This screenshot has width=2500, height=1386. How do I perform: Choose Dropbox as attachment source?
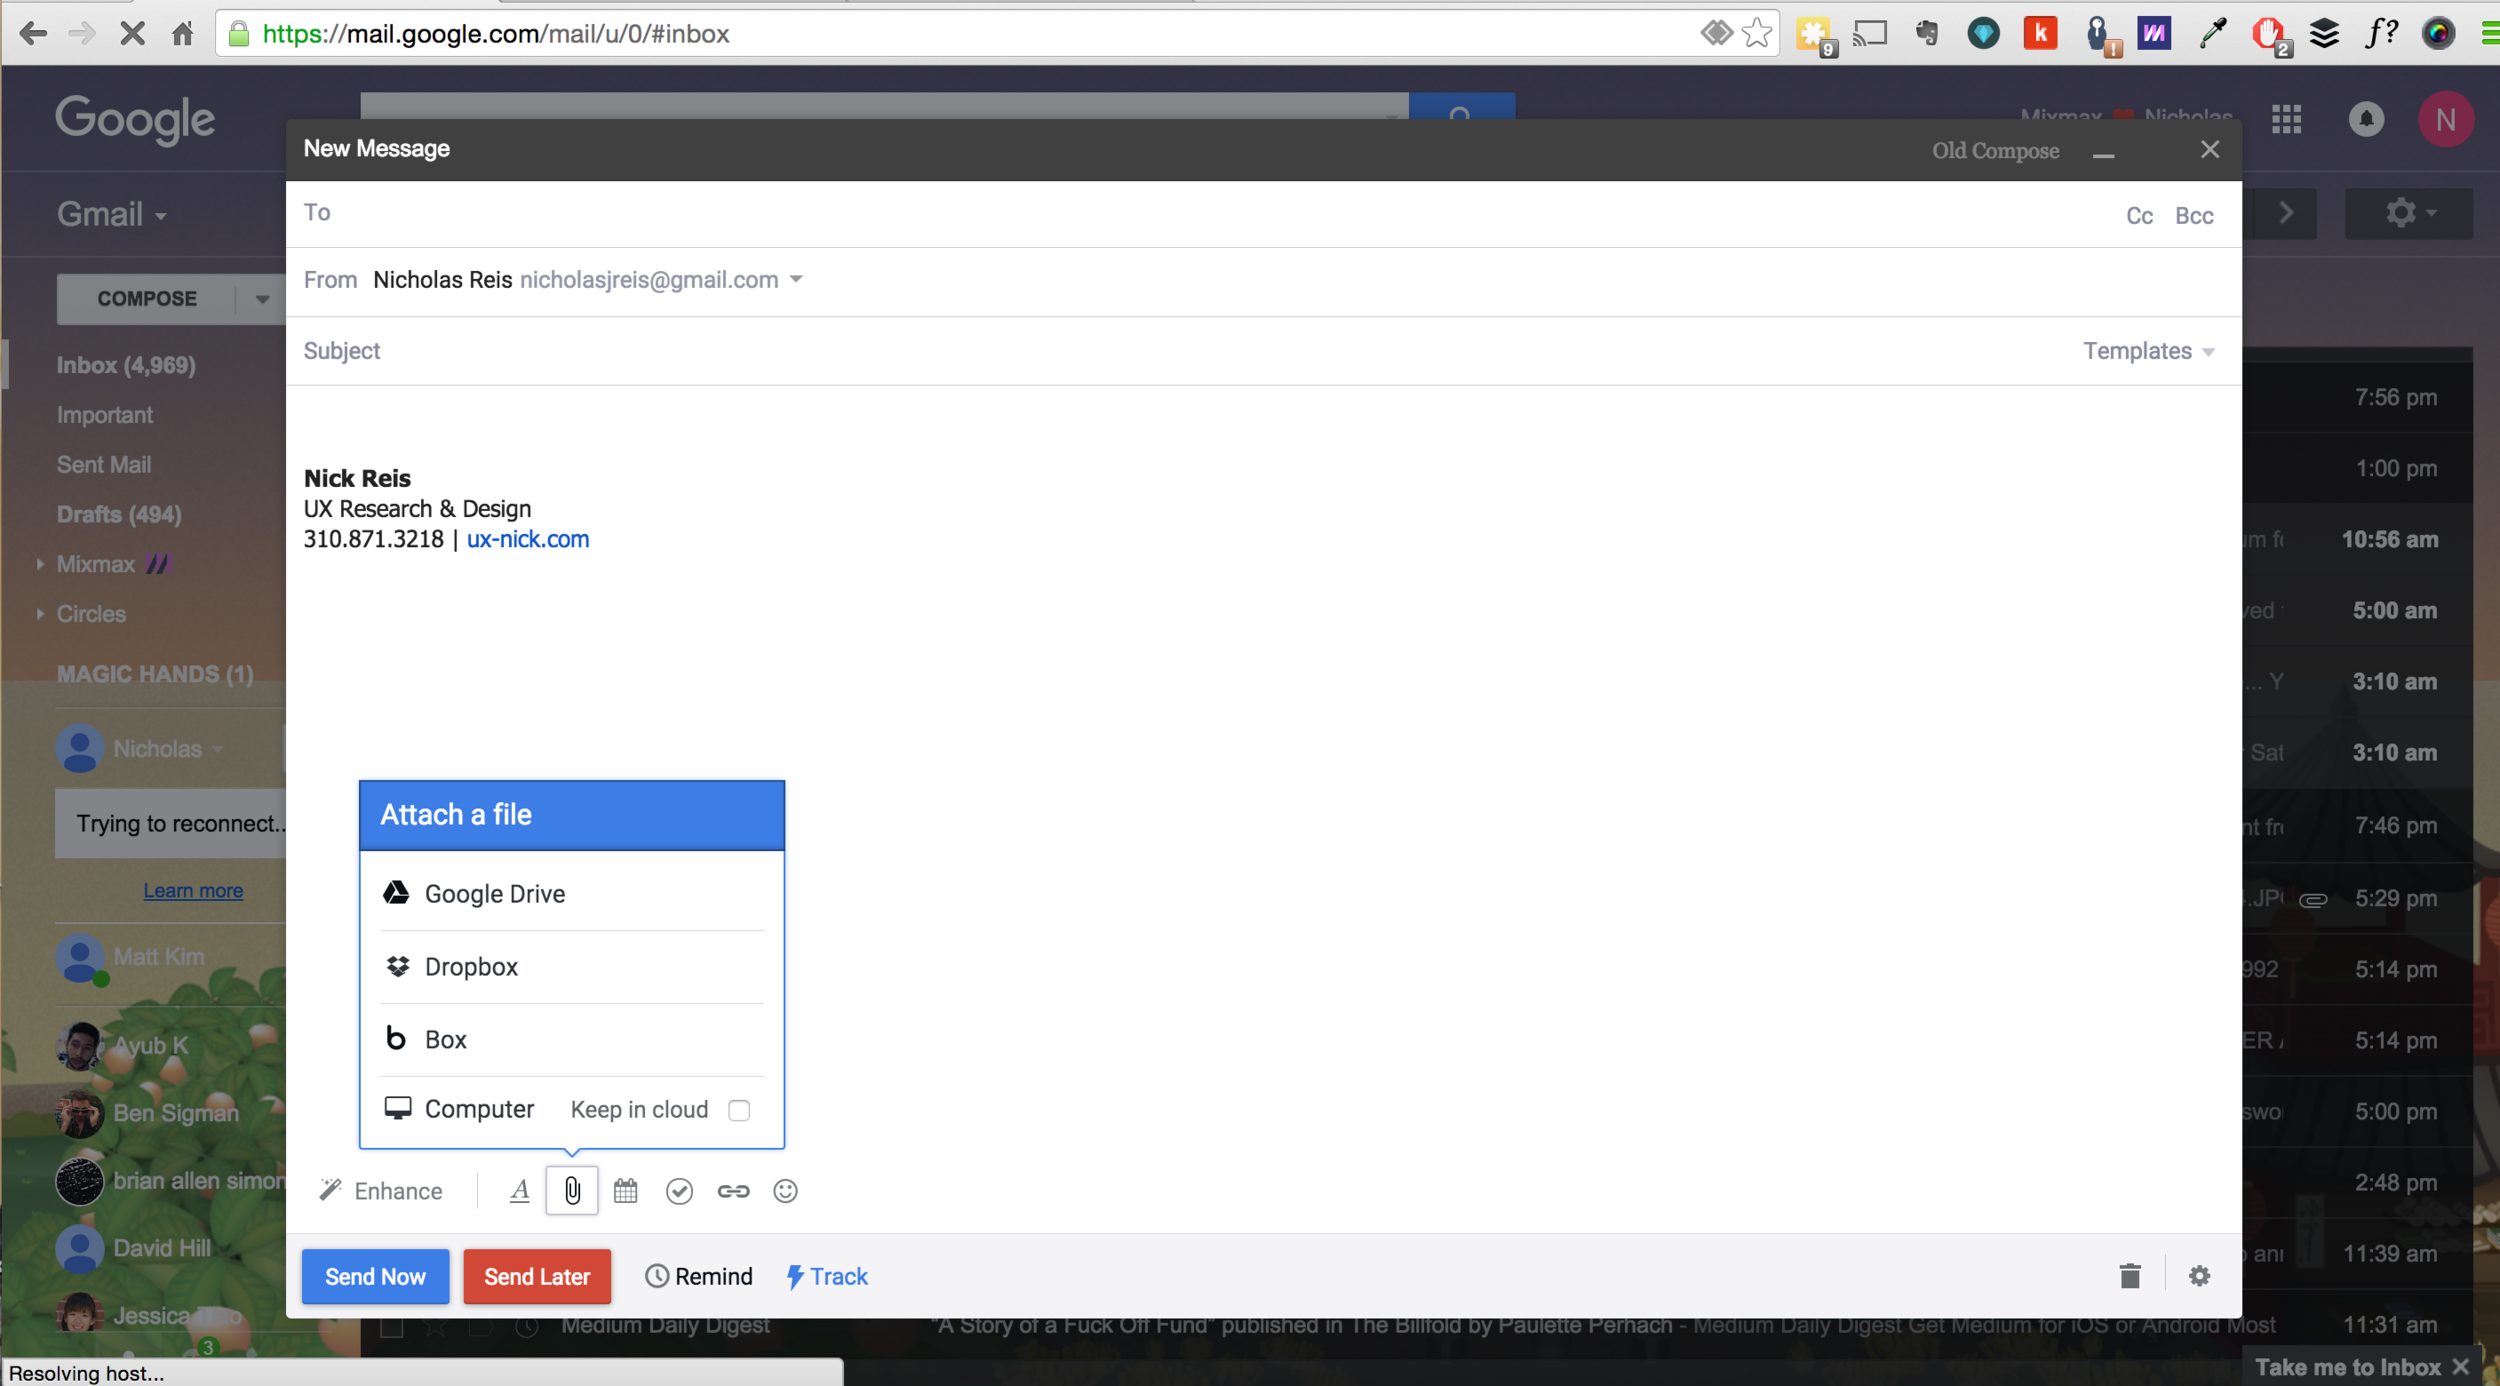coord(572,966)
